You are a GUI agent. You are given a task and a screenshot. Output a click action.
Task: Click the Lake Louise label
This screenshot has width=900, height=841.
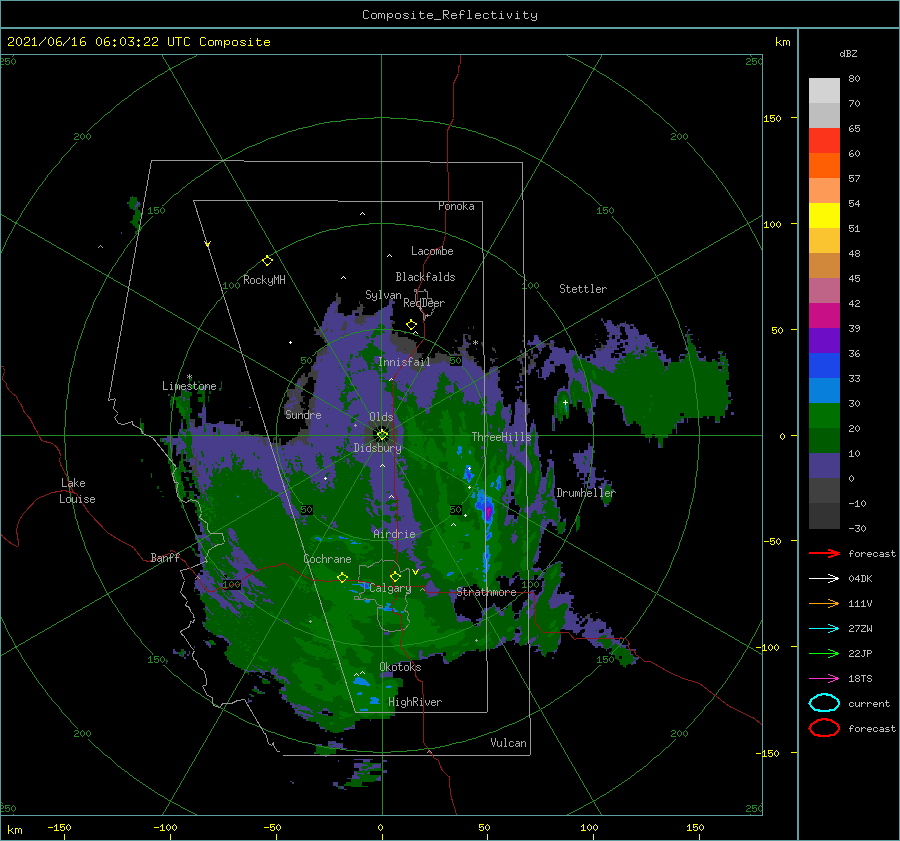tap(77, 491)
